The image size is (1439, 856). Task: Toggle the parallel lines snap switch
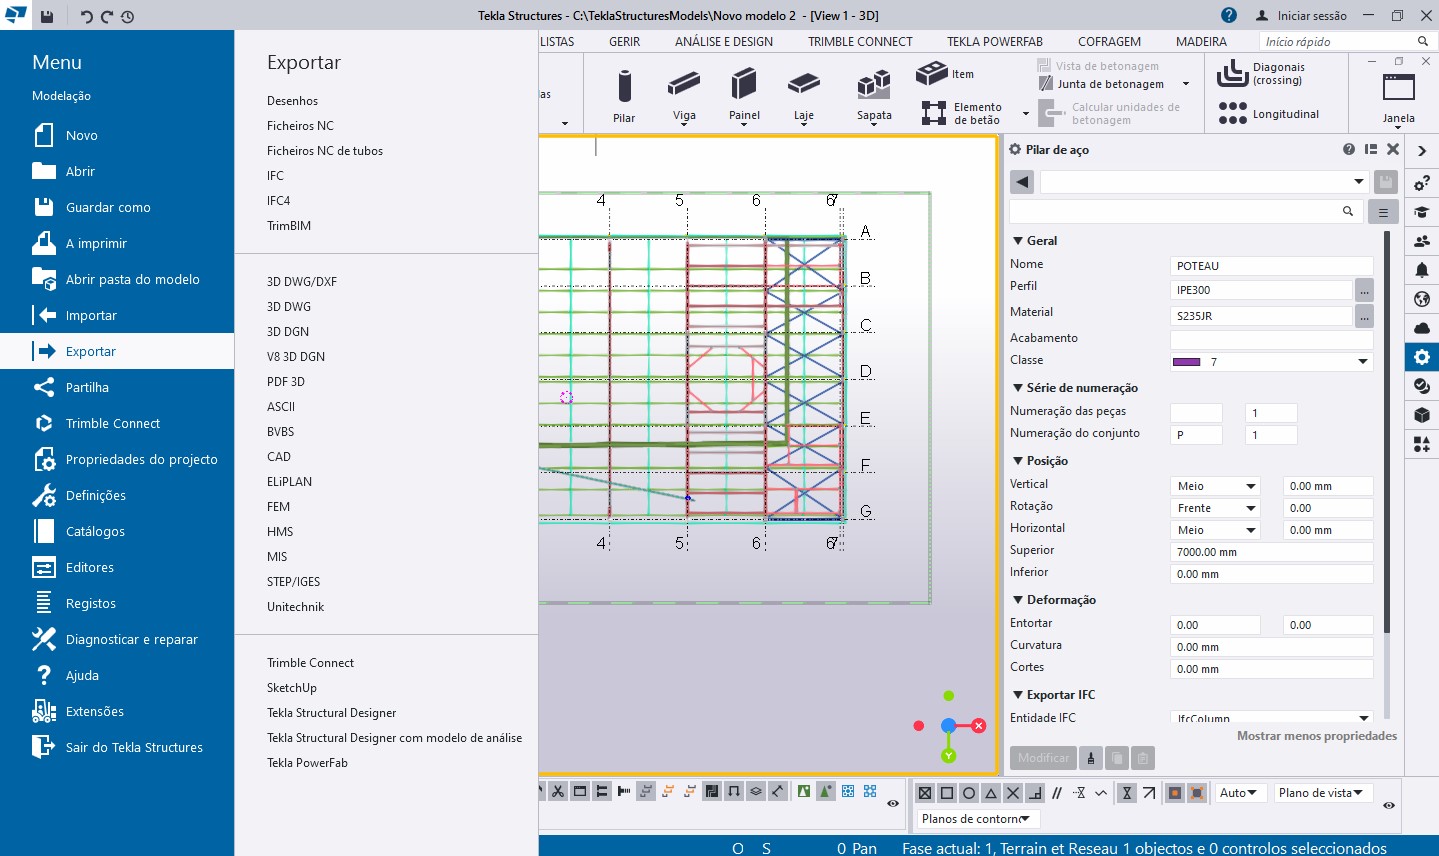pyautogui.click(x=1057, y=793)
